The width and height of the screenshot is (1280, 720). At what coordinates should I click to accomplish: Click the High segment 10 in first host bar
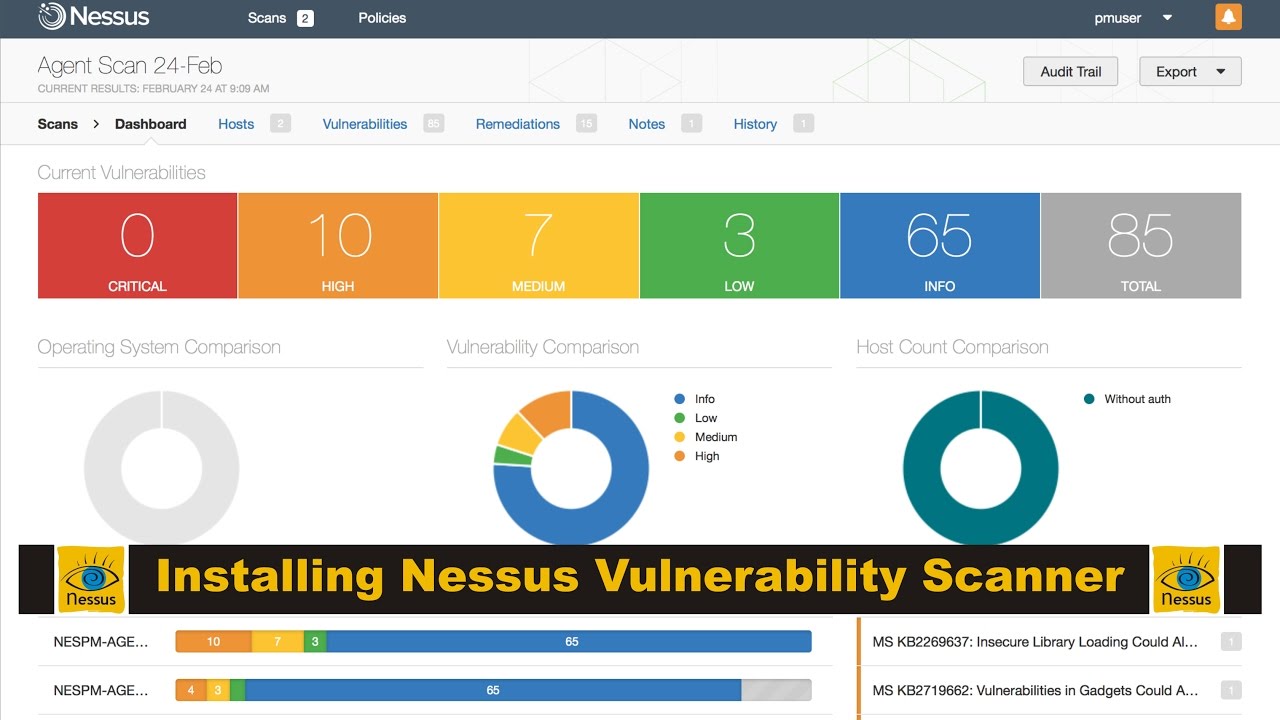(x=213, y=642)
